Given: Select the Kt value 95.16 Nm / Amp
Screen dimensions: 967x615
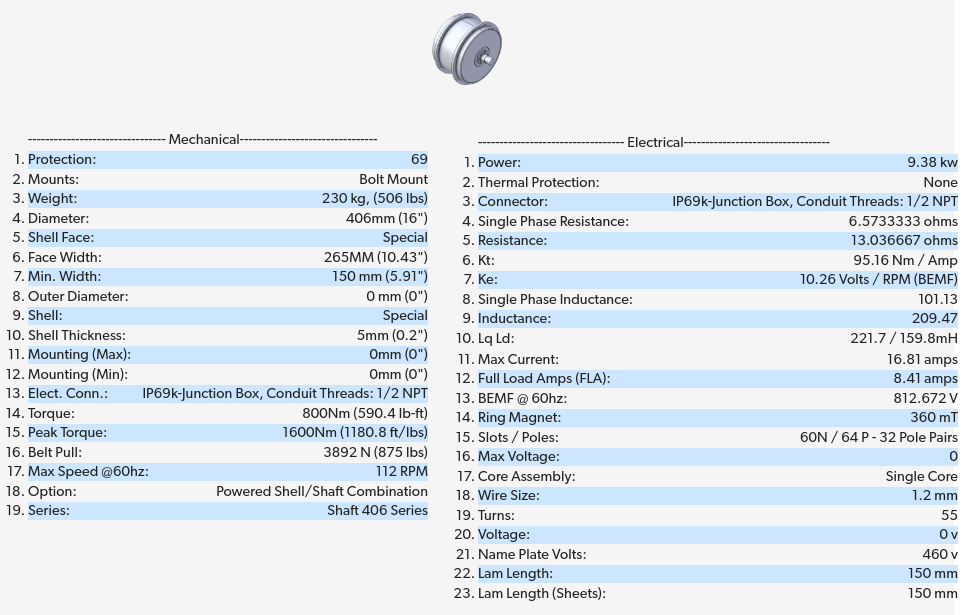Looking at the screenshot, I should point(904,260).
